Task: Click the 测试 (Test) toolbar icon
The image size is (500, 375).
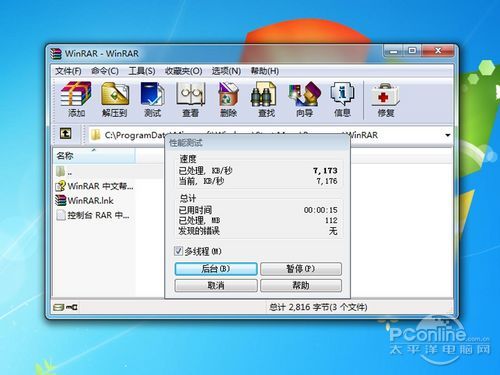Action: pyautogui.click(x=152, y=99)
